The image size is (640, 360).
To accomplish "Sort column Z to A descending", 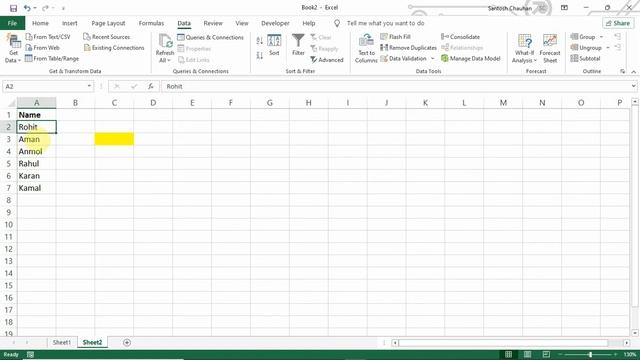I will (x=260, y=55).
